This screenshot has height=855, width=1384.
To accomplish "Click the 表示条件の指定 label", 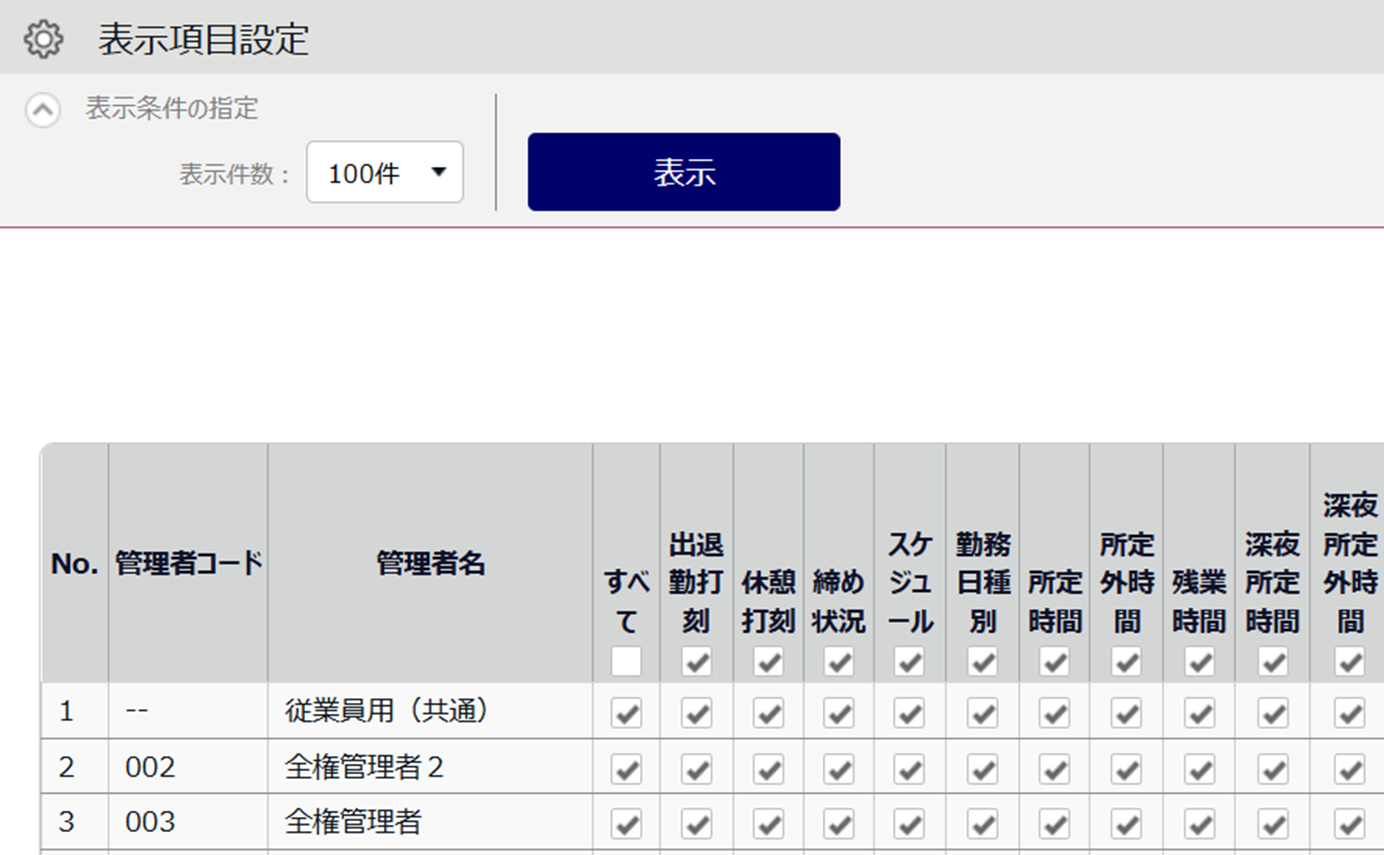I will 172,108.
